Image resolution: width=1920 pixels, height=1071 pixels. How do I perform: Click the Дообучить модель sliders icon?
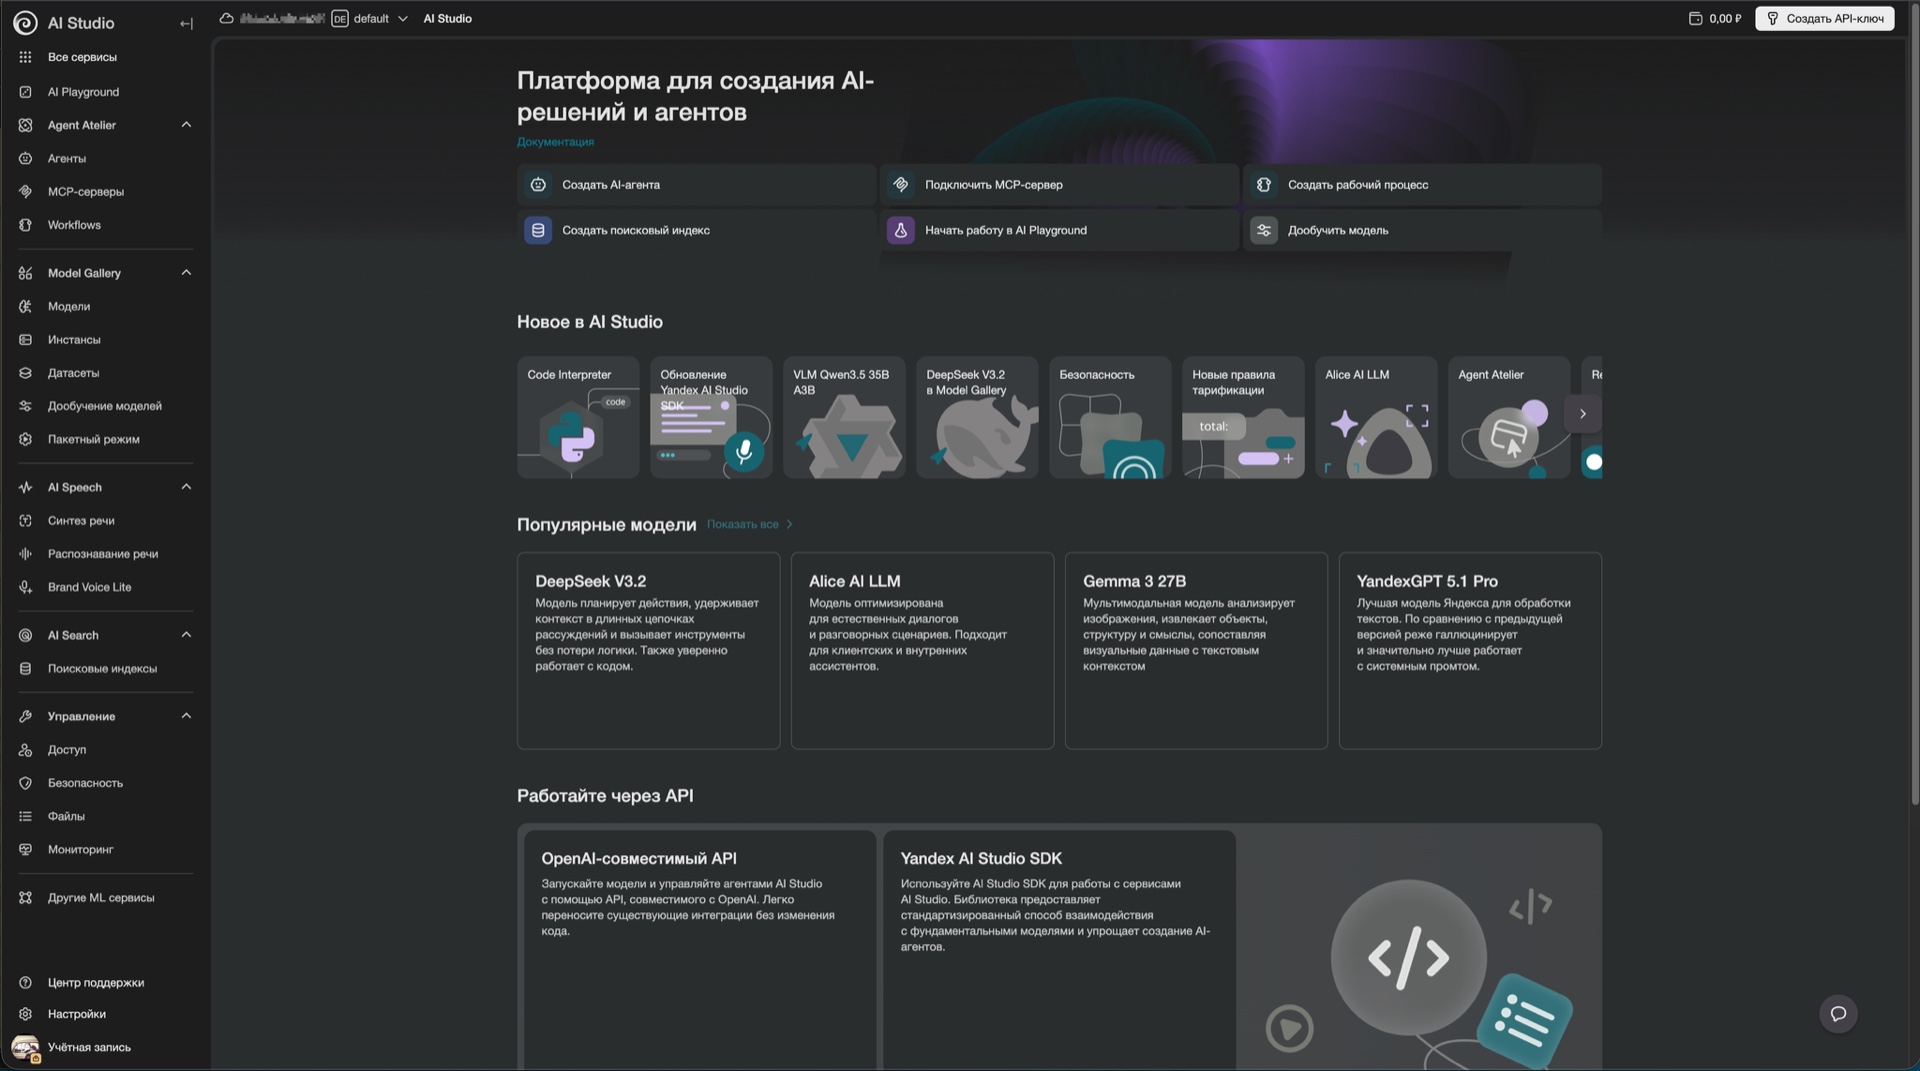click(1263, 231)
